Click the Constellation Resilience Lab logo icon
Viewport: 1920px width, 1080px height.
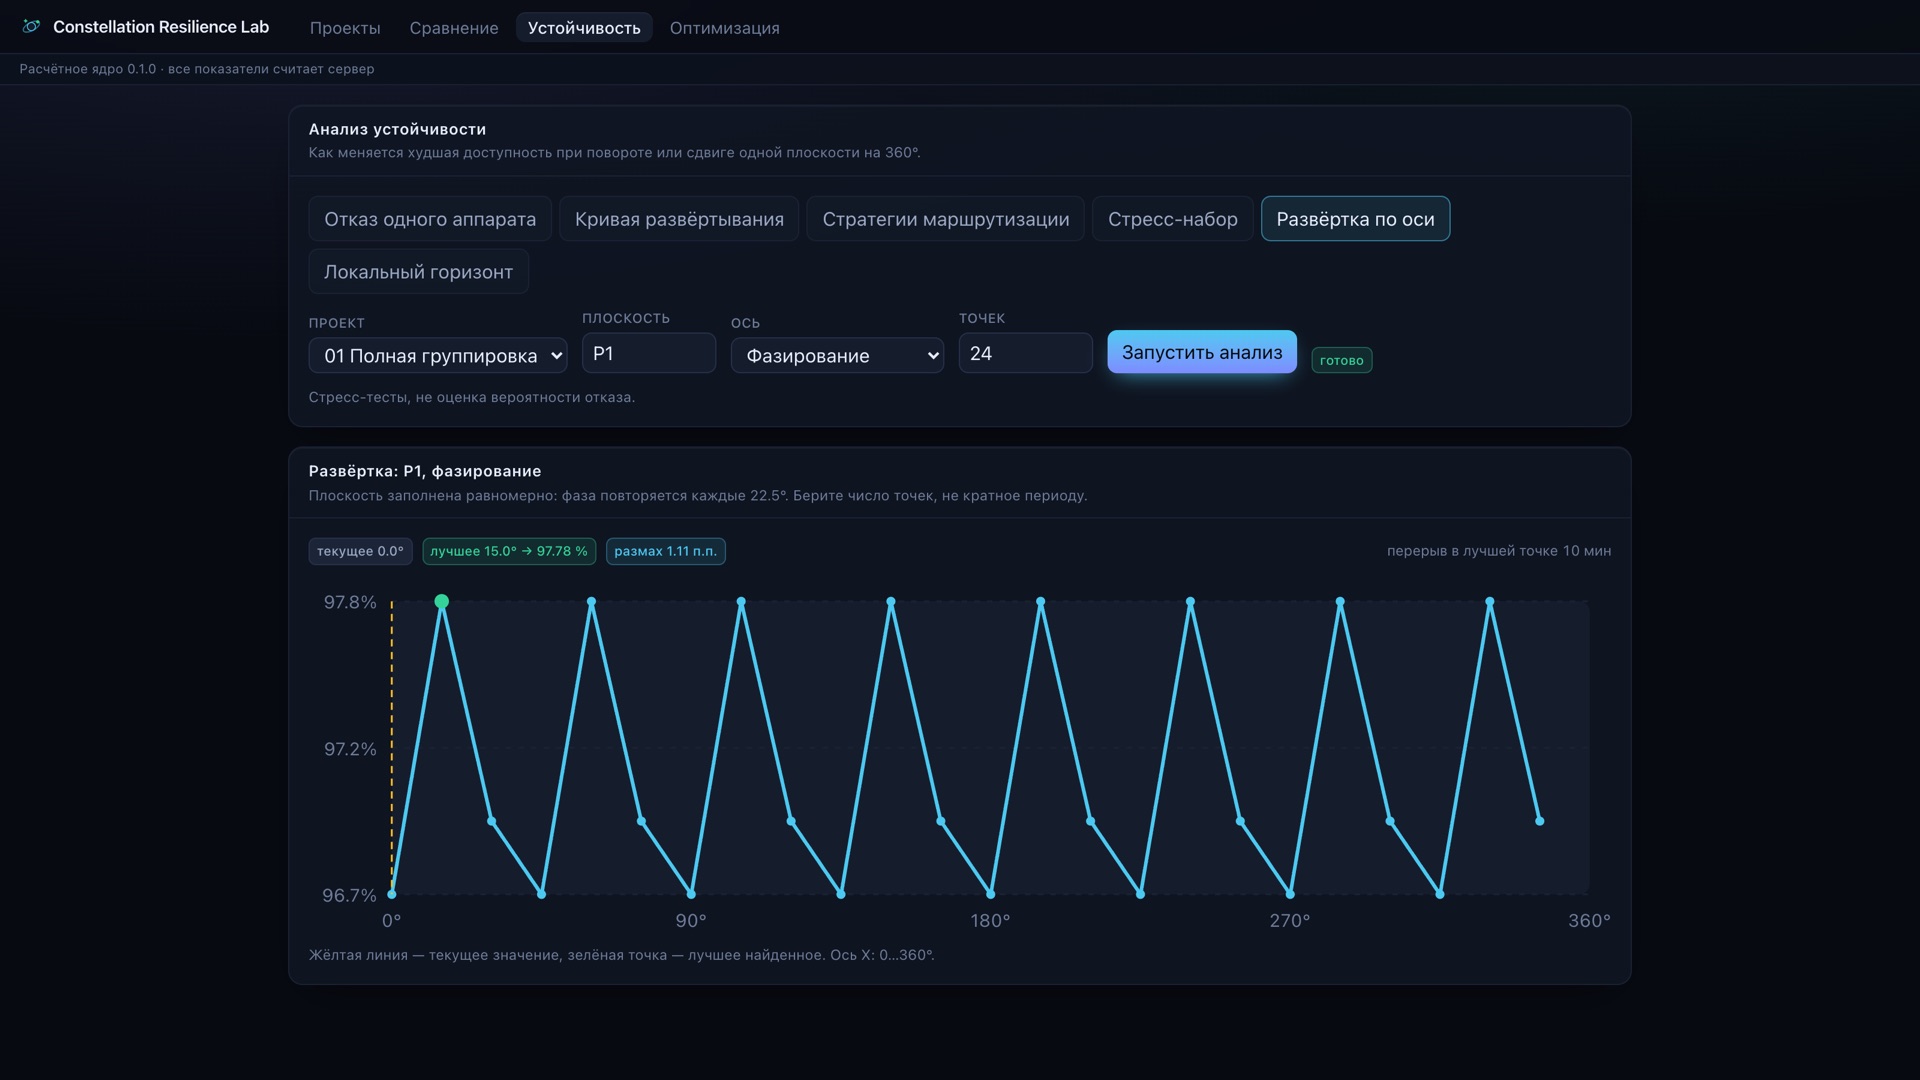pyautogui.click(x=31, y=27)
